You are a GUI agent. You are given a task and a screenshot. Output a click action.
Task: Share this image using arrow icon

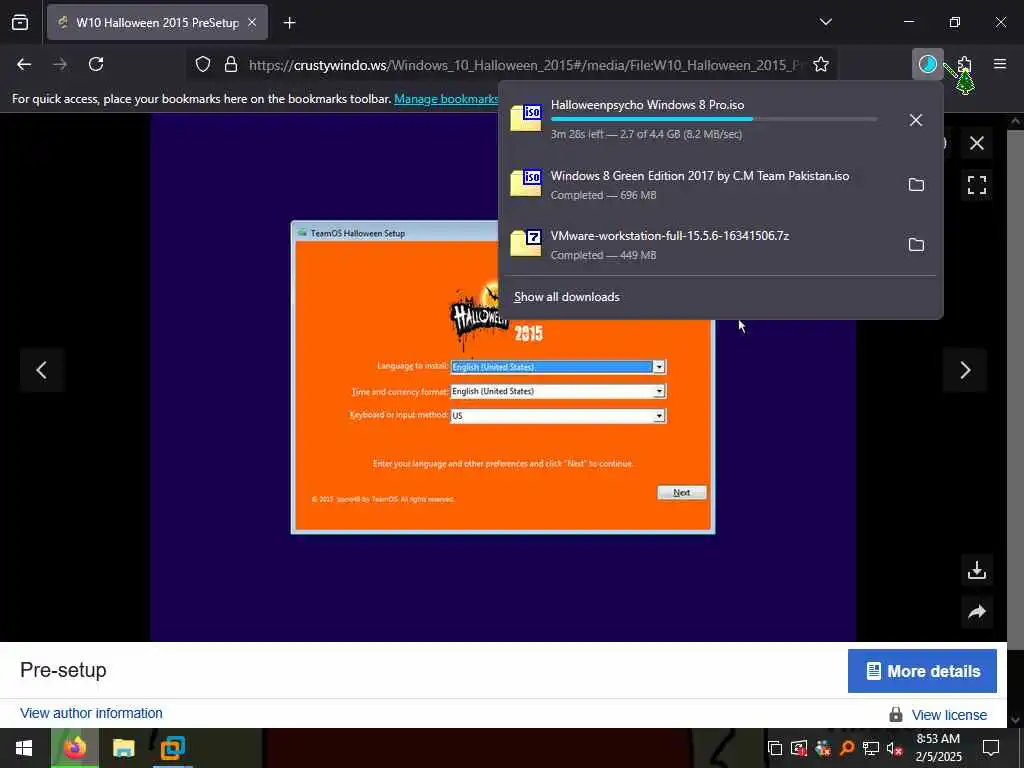(x=976, y=612)
